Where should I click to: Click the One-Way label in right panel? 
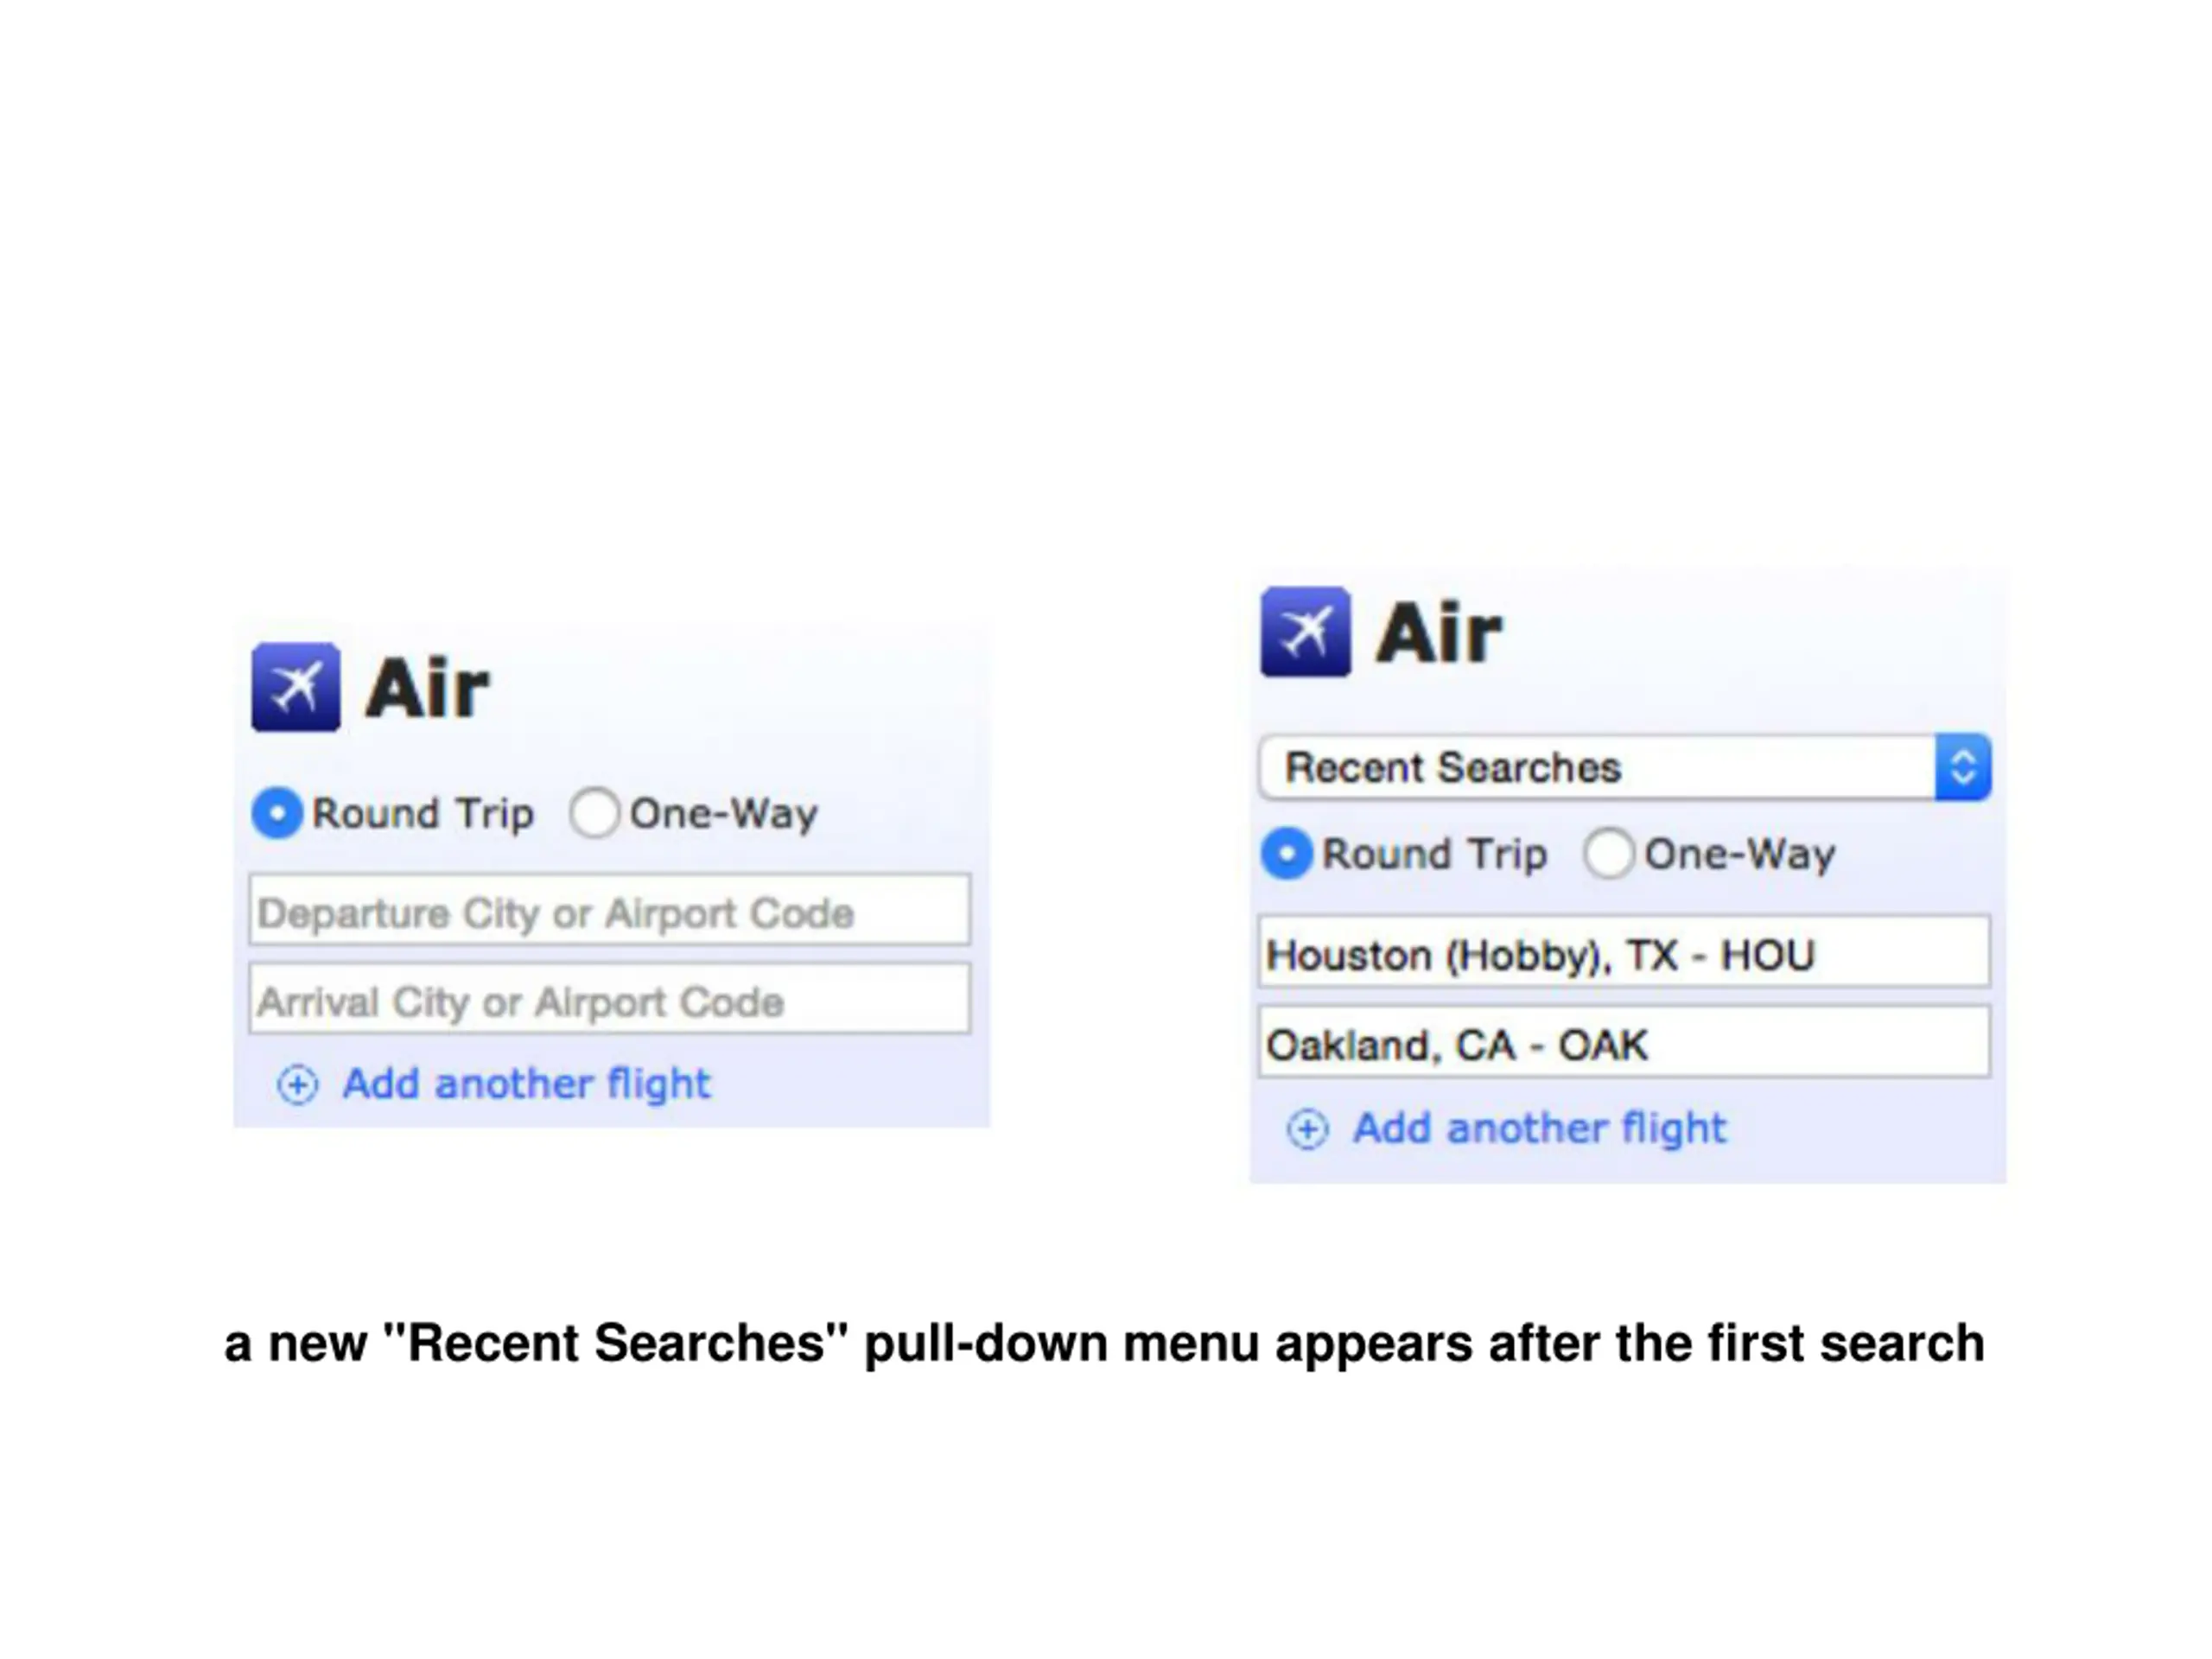pyautogui.click(x=1740, y=855)
